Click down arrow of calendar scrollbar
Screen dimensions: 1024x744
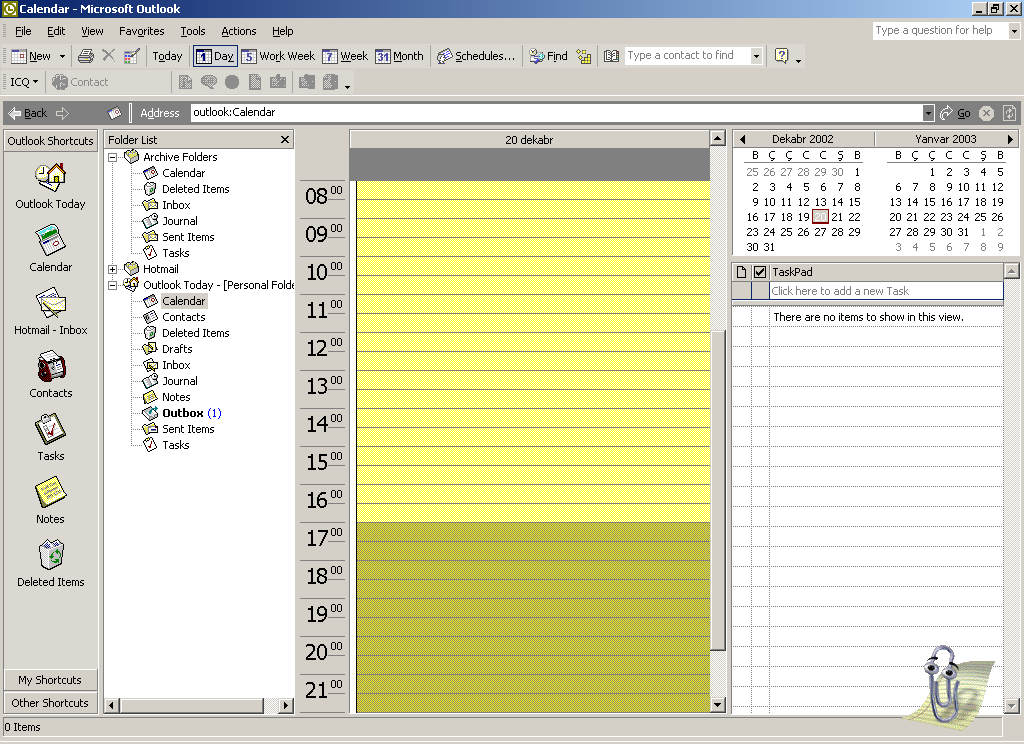pyautogui.click(x=717, y=705)
